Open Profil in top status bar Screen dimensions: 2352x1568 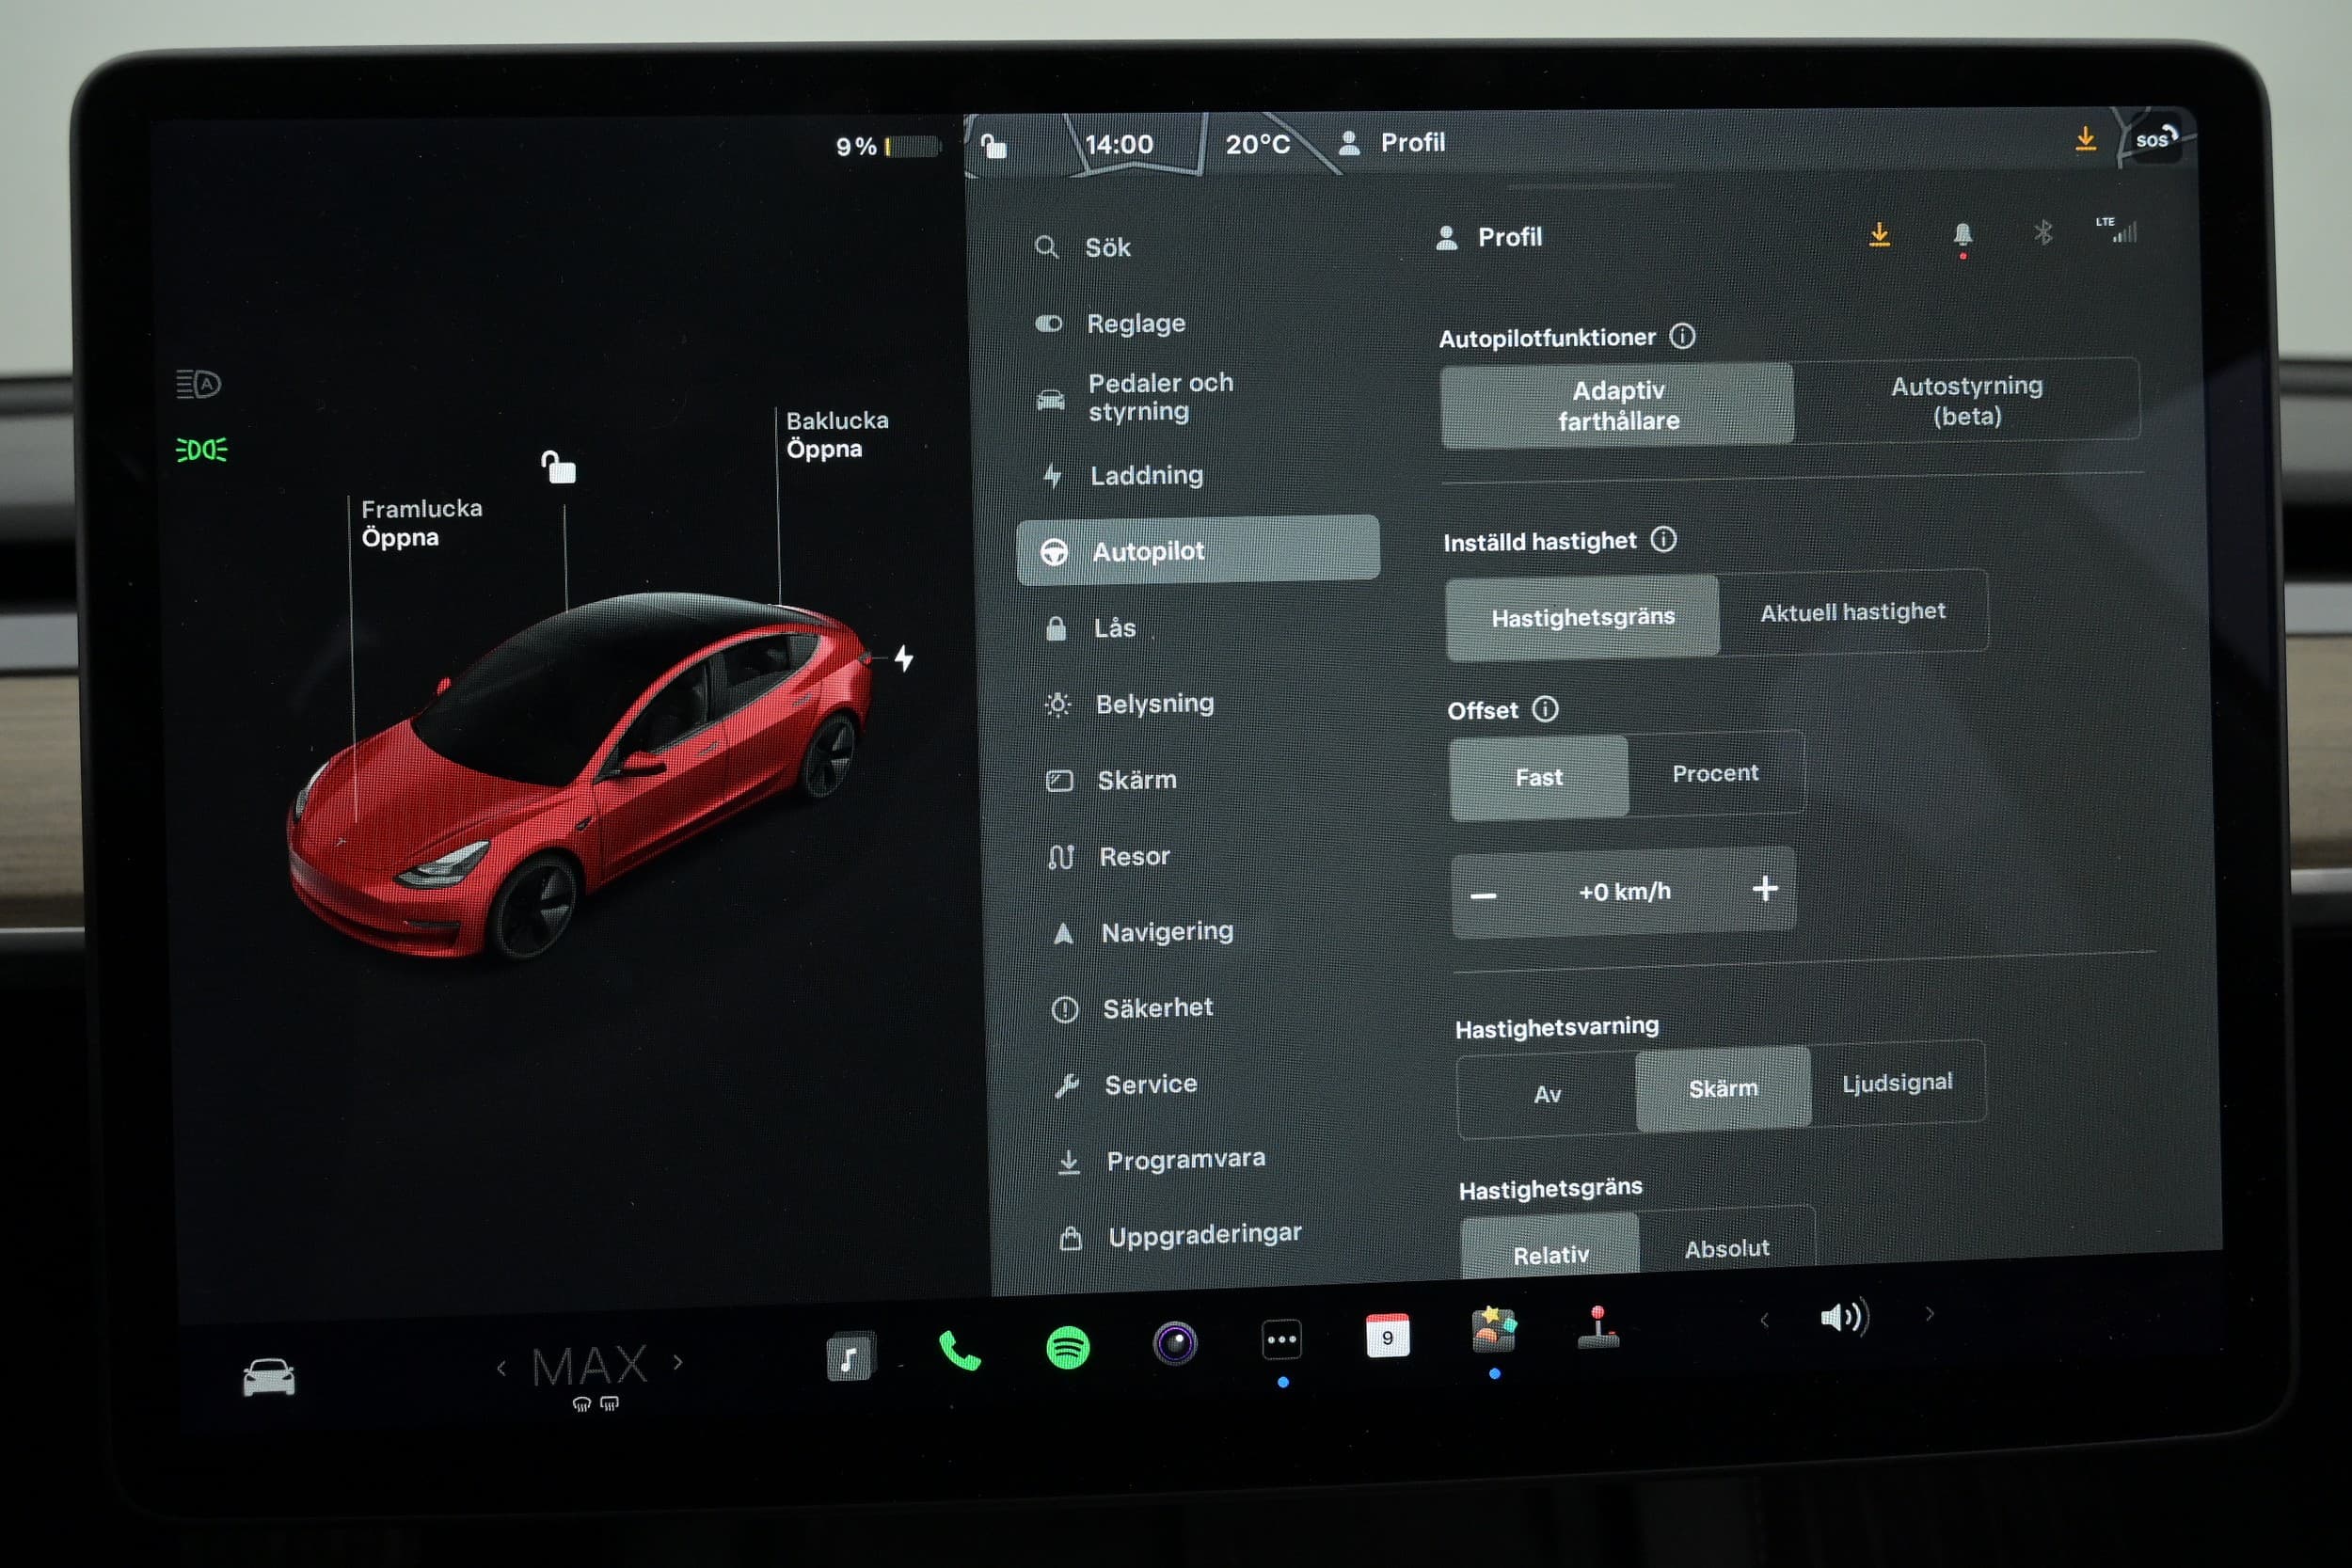point(1391,142)
